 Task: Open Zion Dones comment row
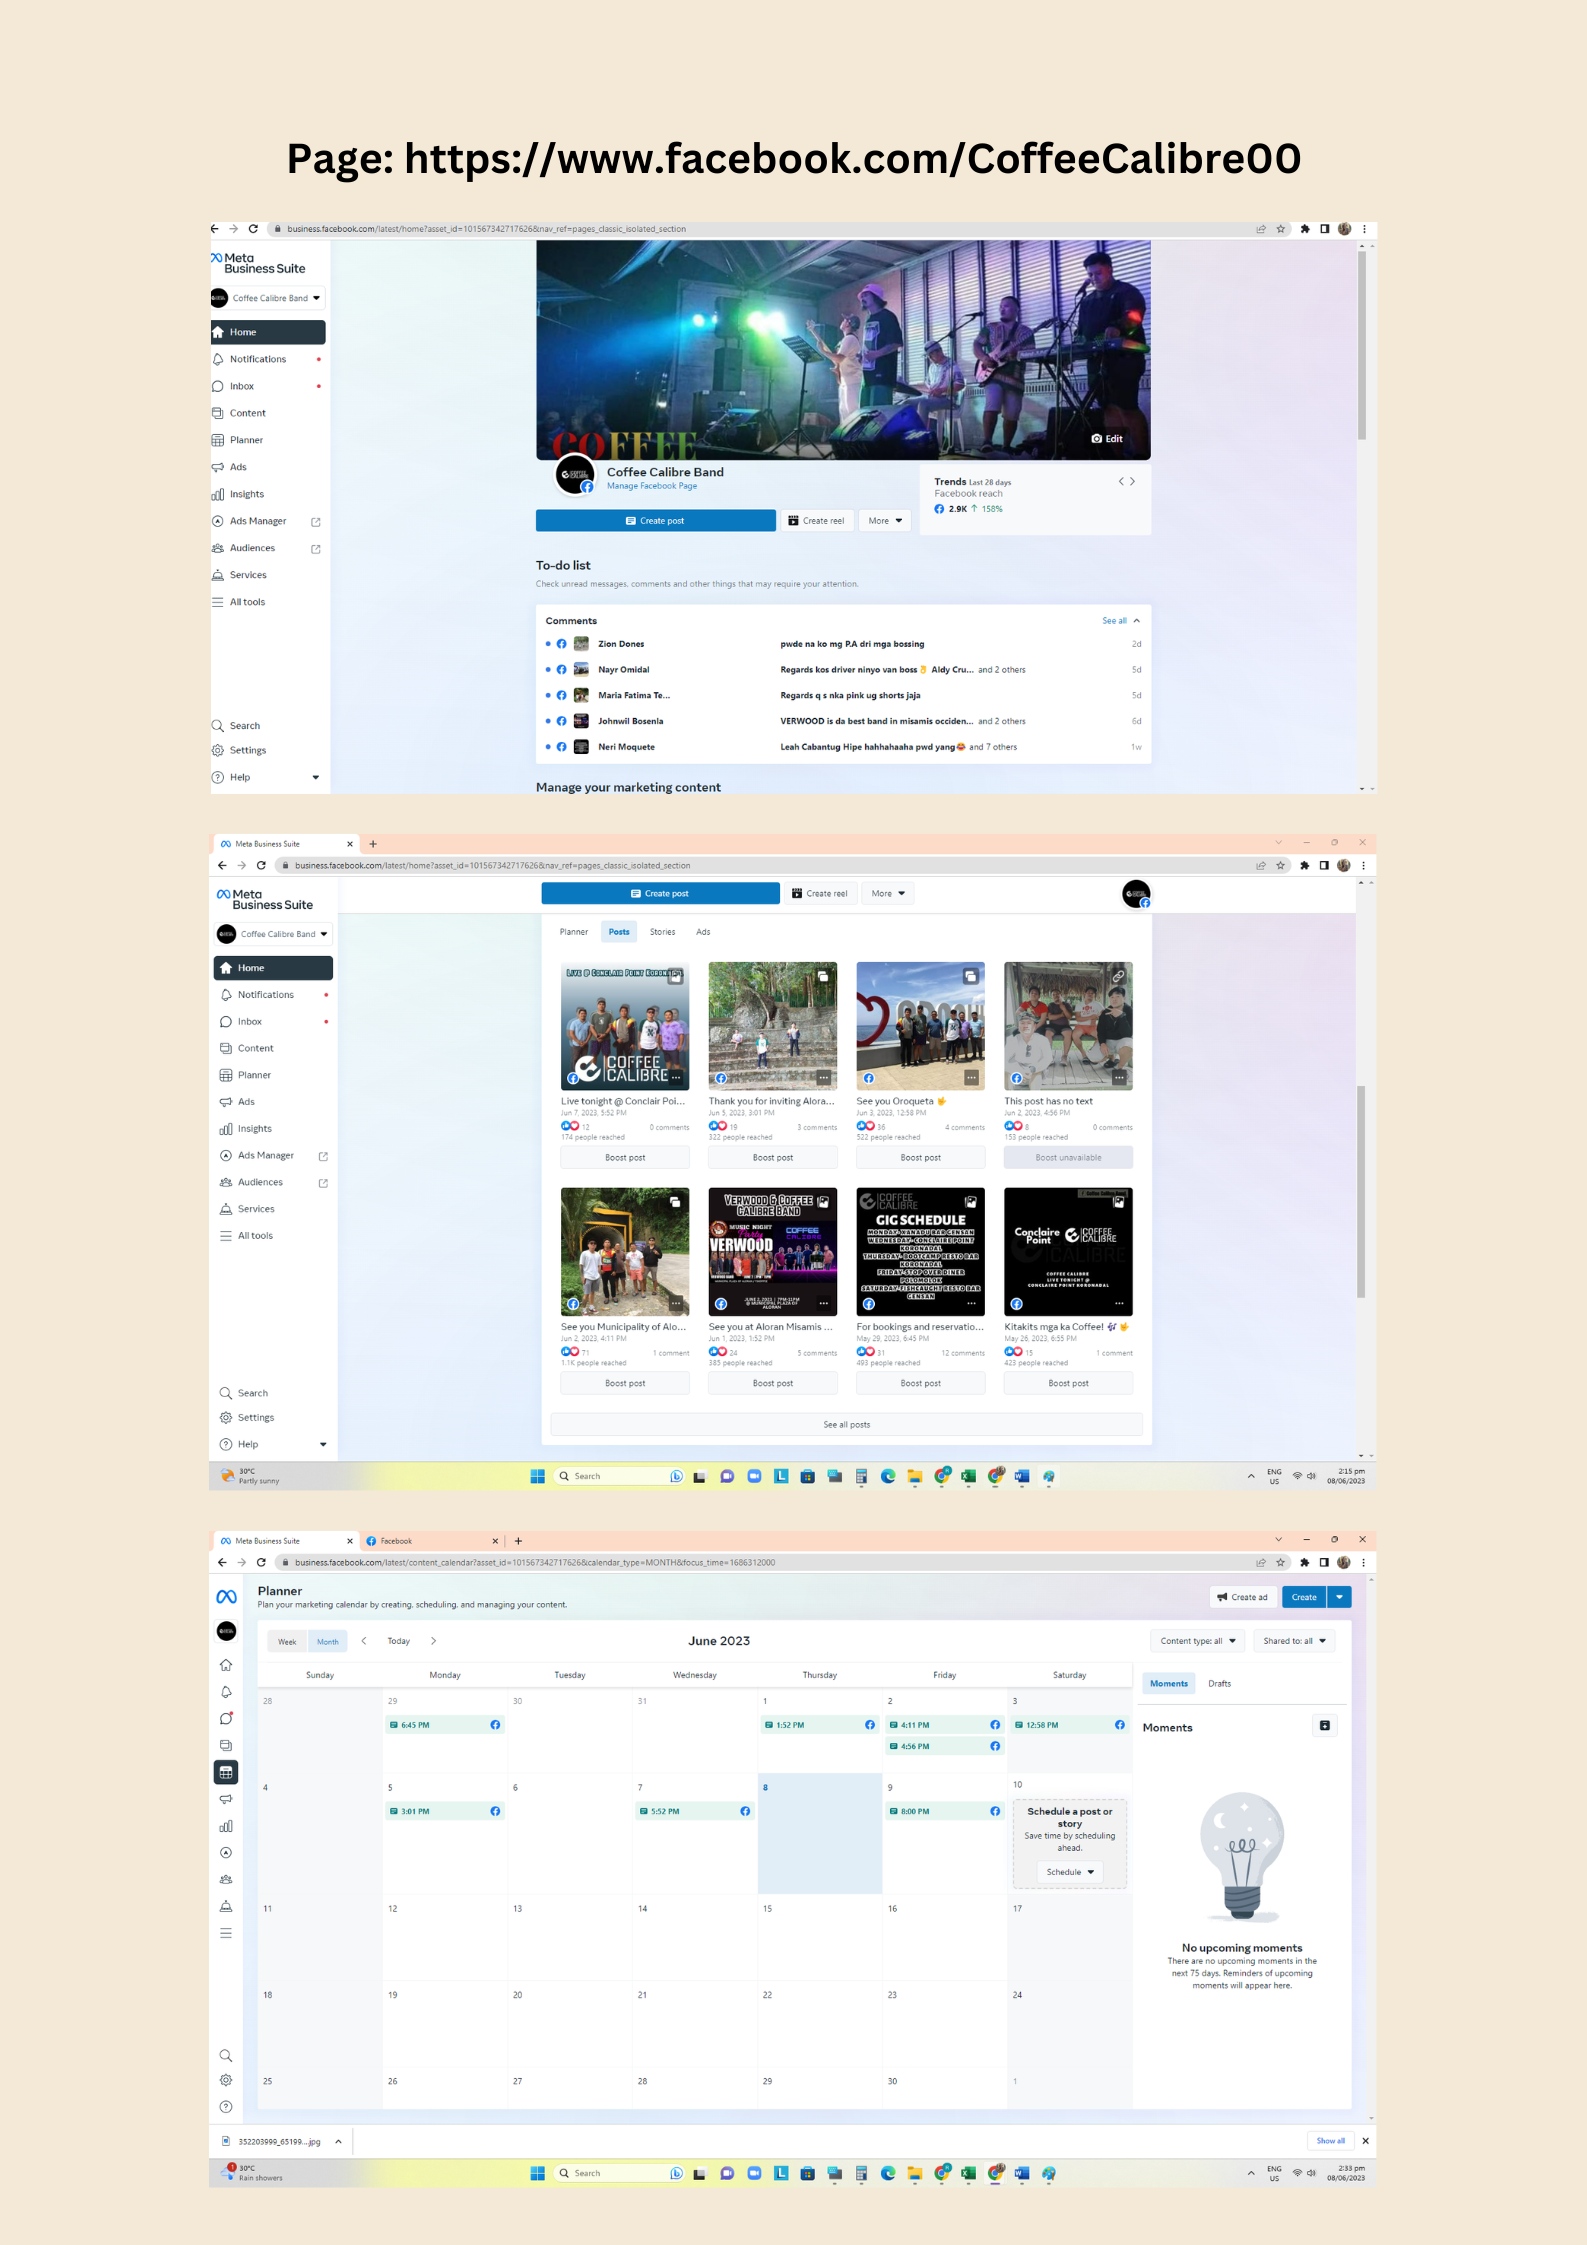tap(843, 644)
